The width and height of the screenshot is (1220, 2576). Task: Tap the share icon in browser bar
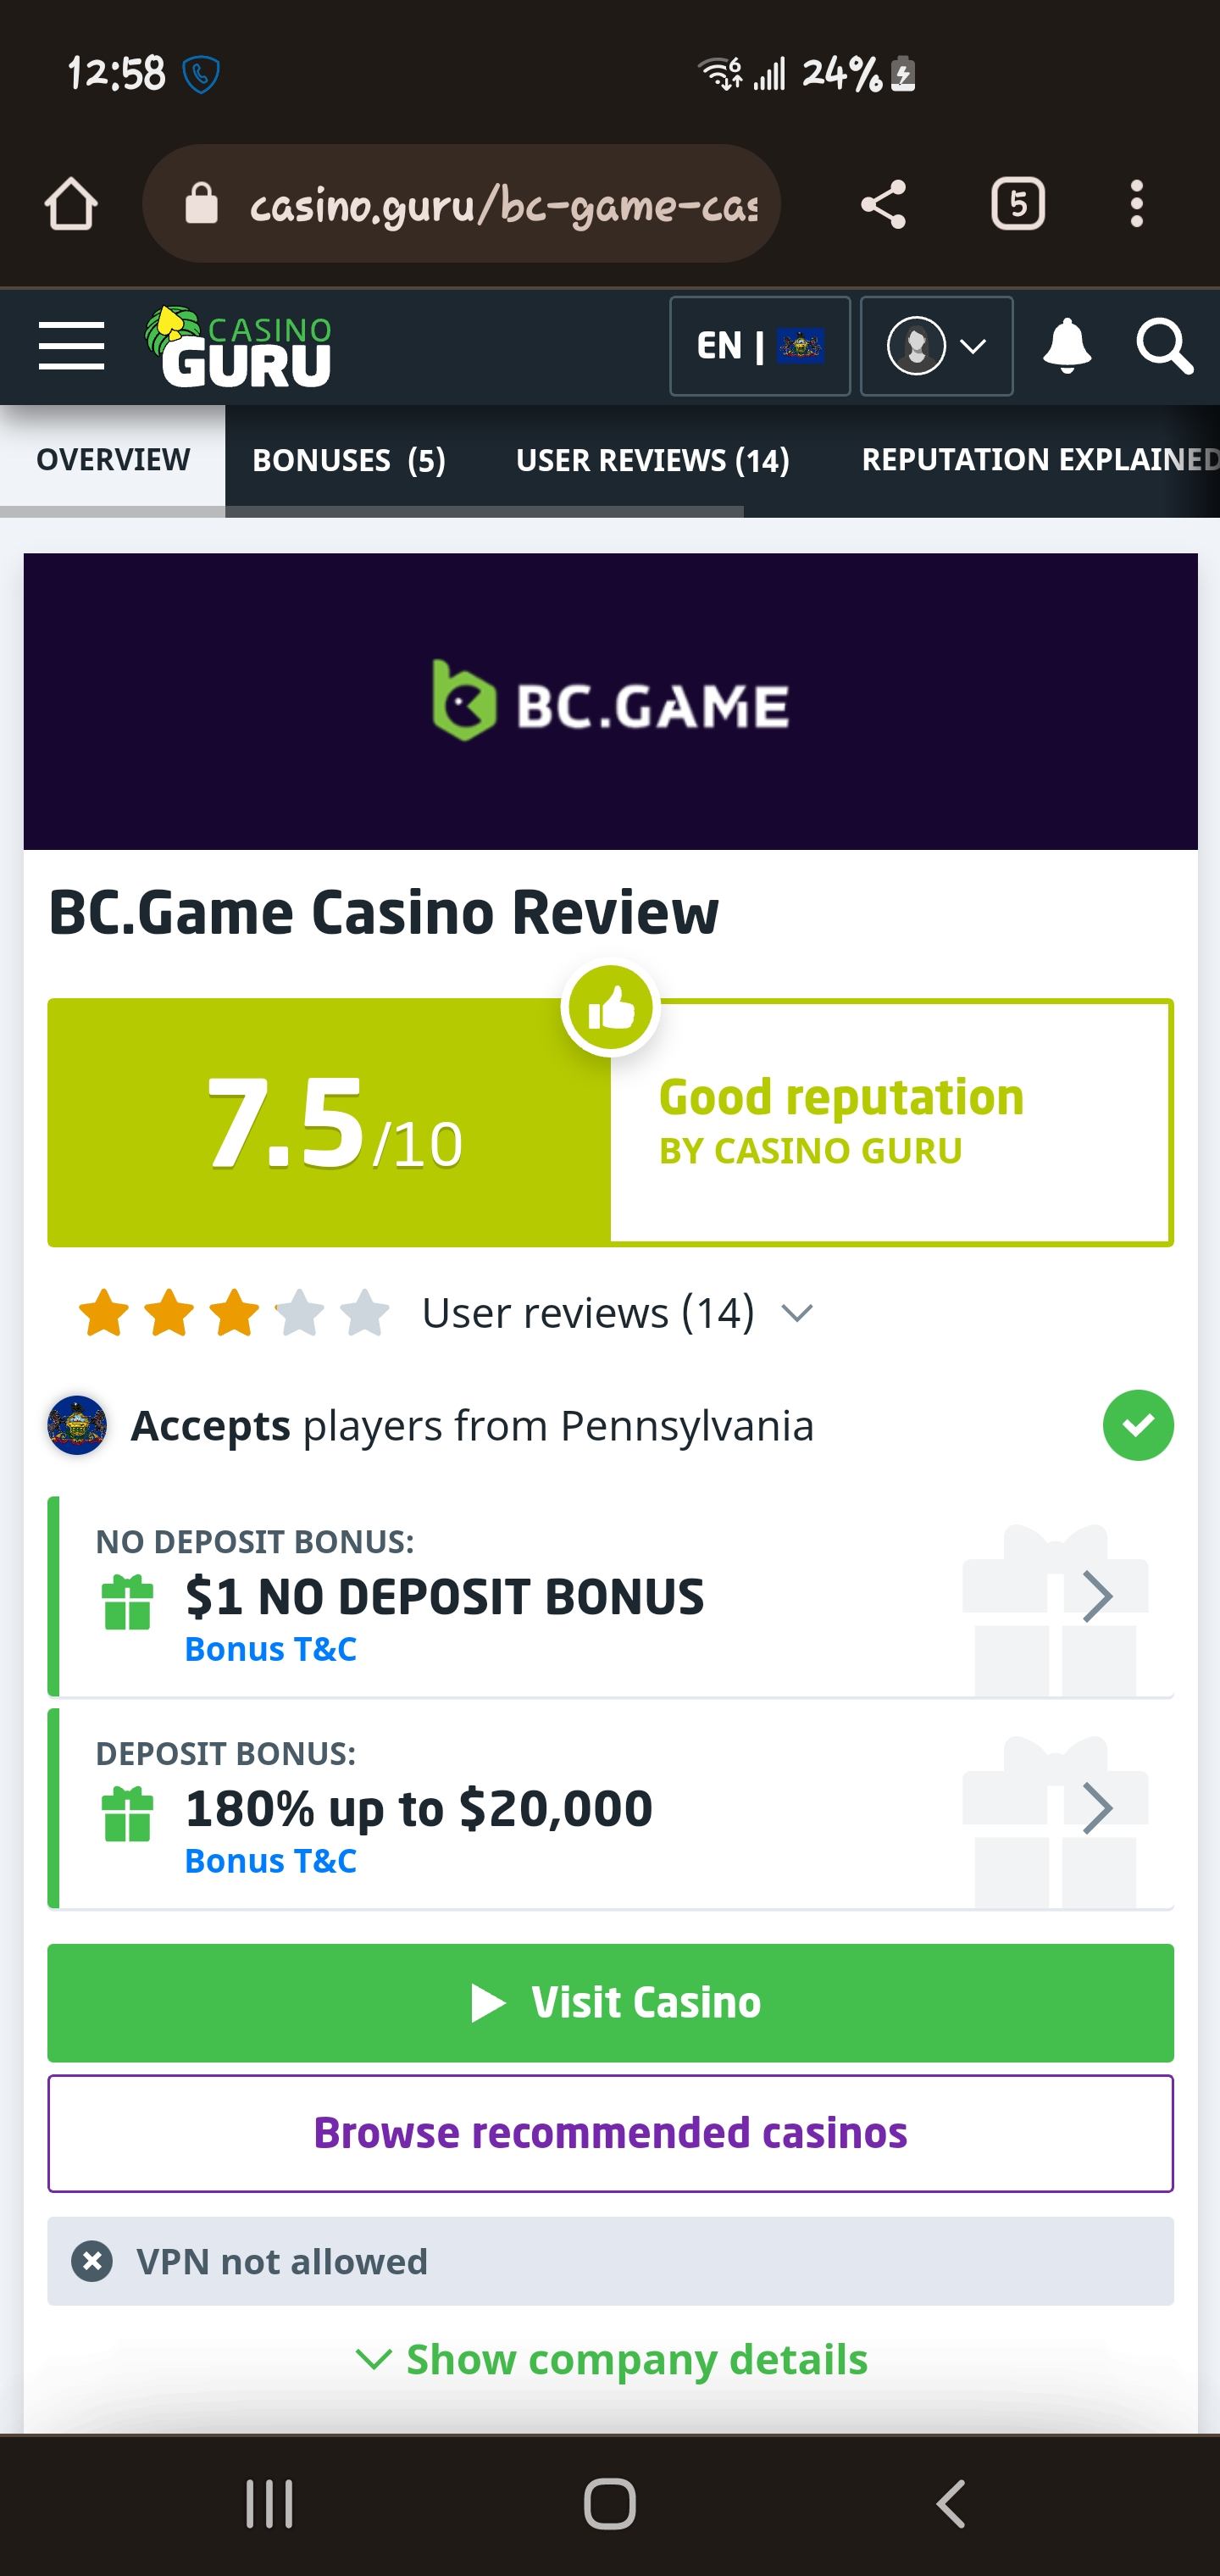tap(883, 205)
